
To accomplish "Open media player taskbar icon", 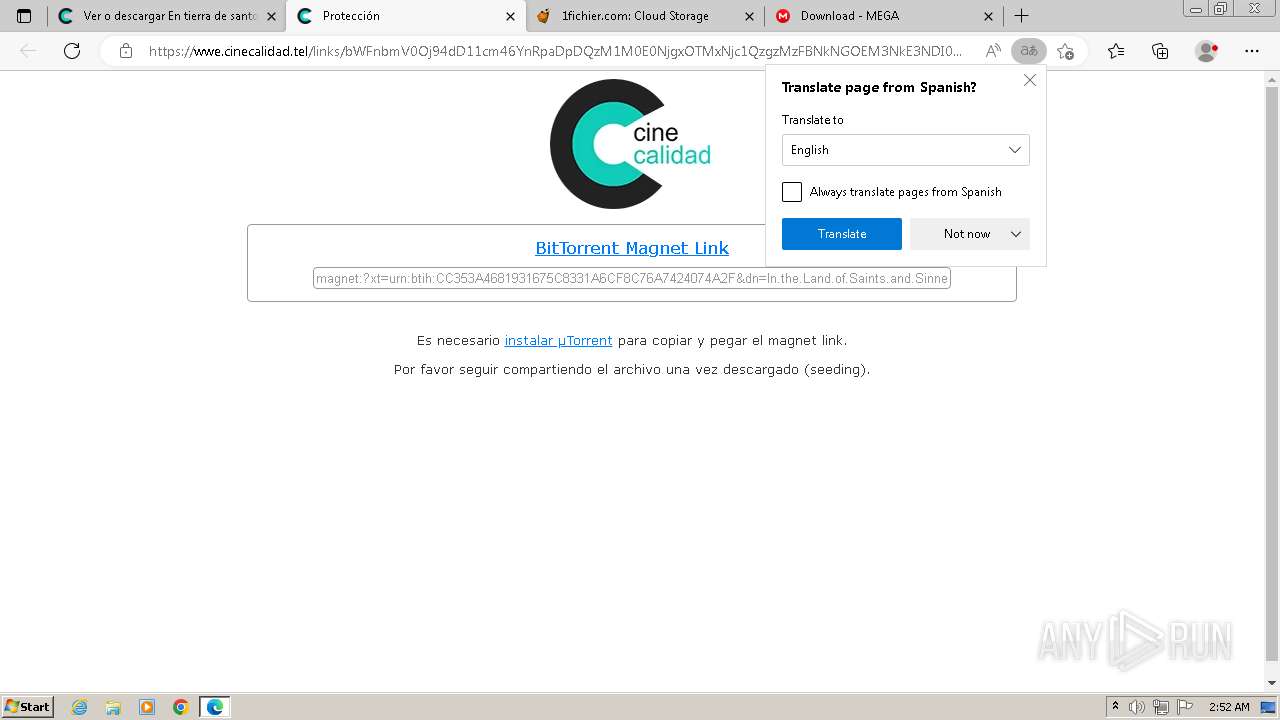I will coord(147,707).
